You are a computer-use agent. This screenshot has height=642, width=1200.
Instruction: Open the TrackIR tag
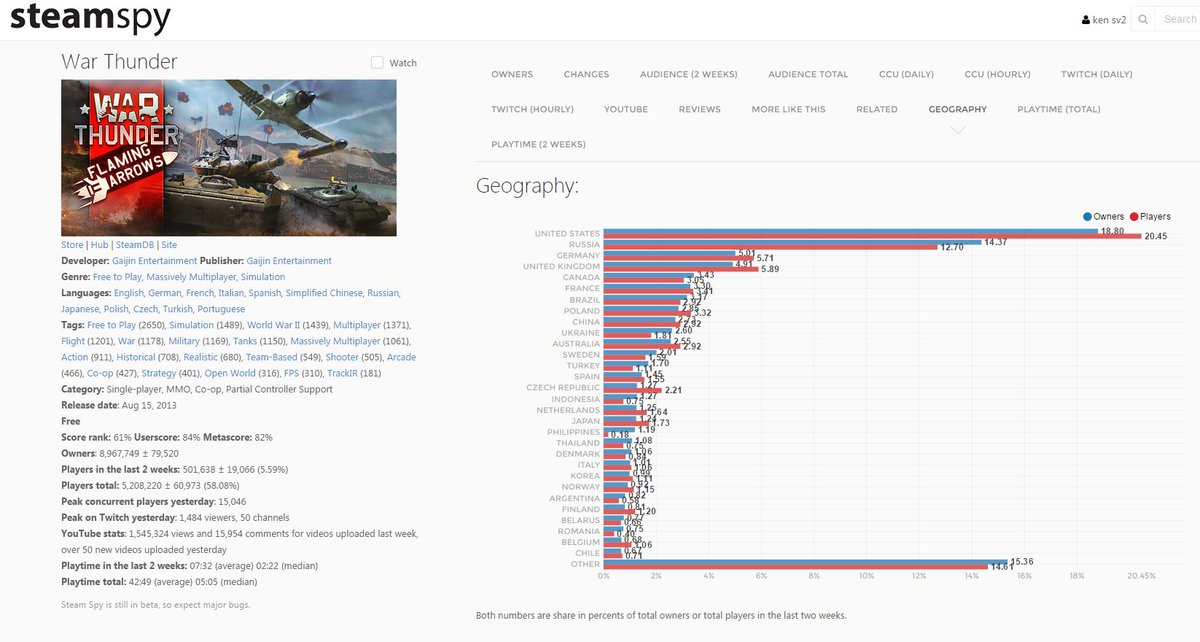tap(340, 373)
